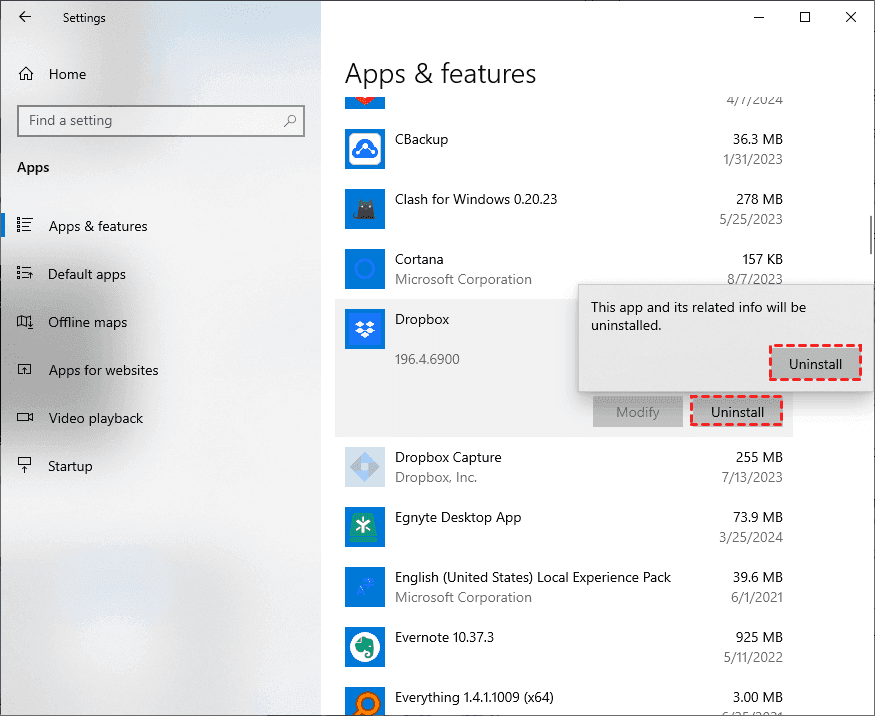
Task: Select the English Local Experience Pack icon
Action: [x=364, y=587]
